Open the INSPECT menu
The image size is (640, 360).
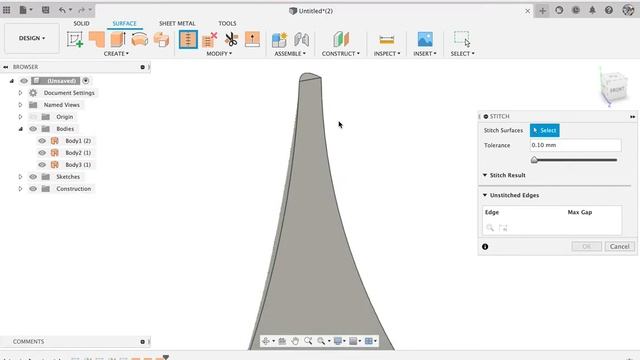tap(387, 53)
